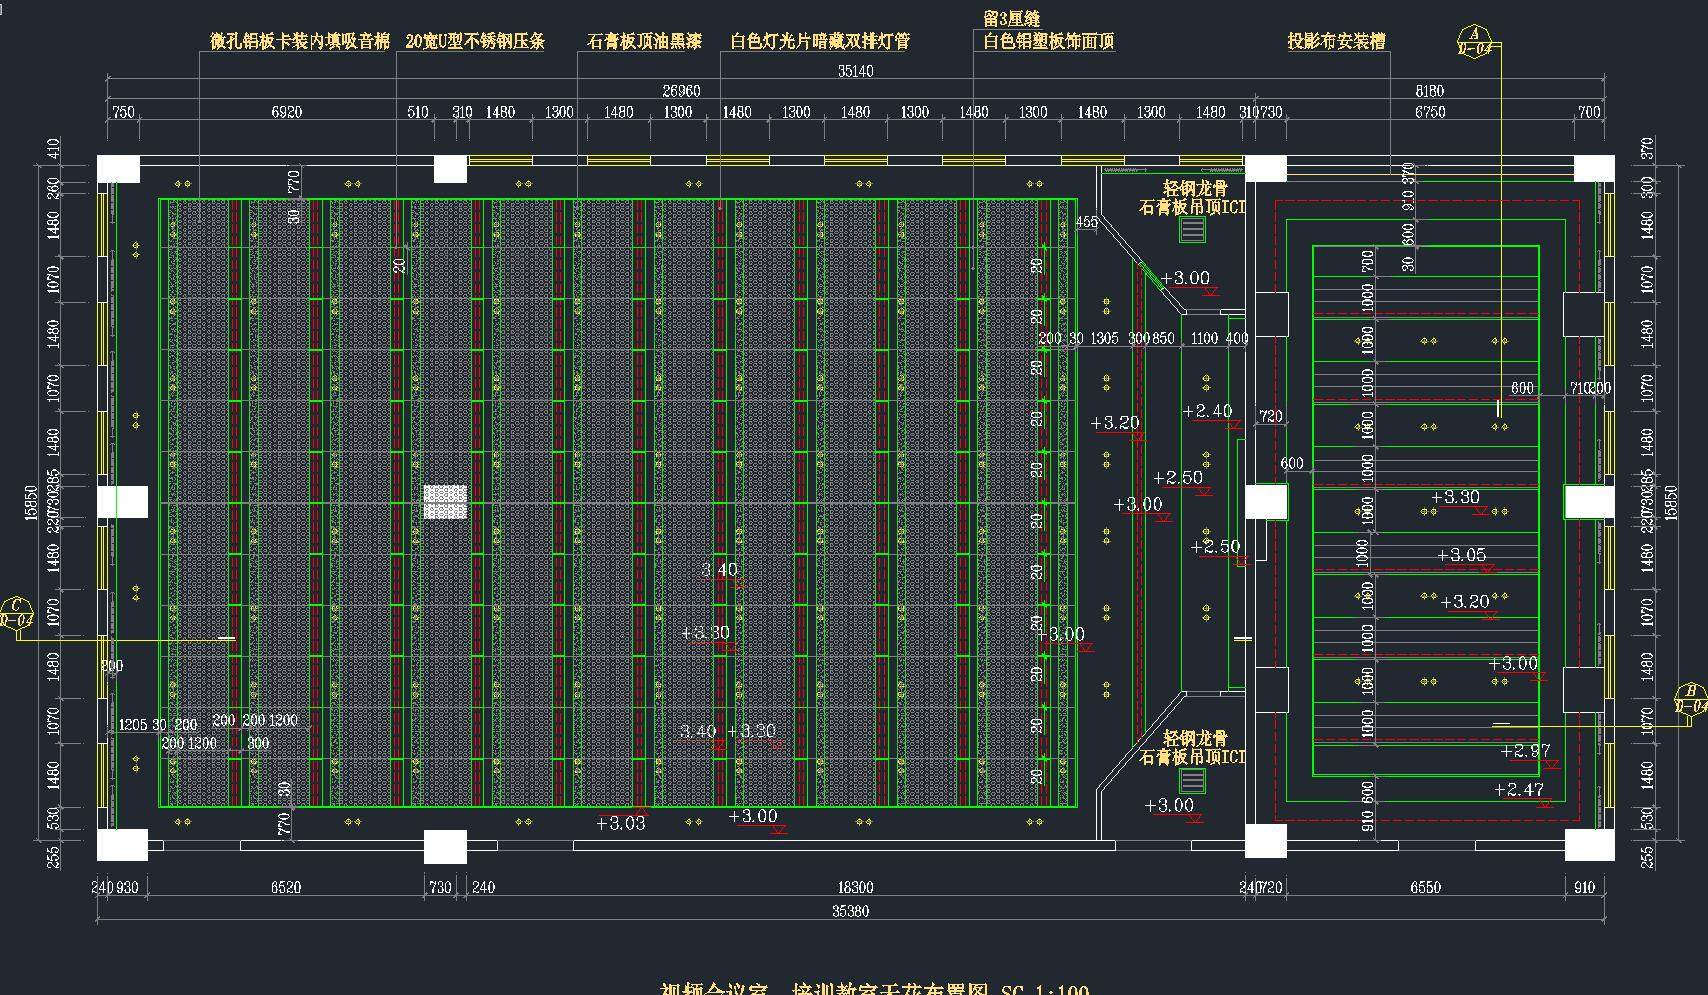Select the 白色铝塑板饰面顶 annotation label
Viewport: 1708px width, 995px height.
pyautogui.click(x=1048, y=42)
